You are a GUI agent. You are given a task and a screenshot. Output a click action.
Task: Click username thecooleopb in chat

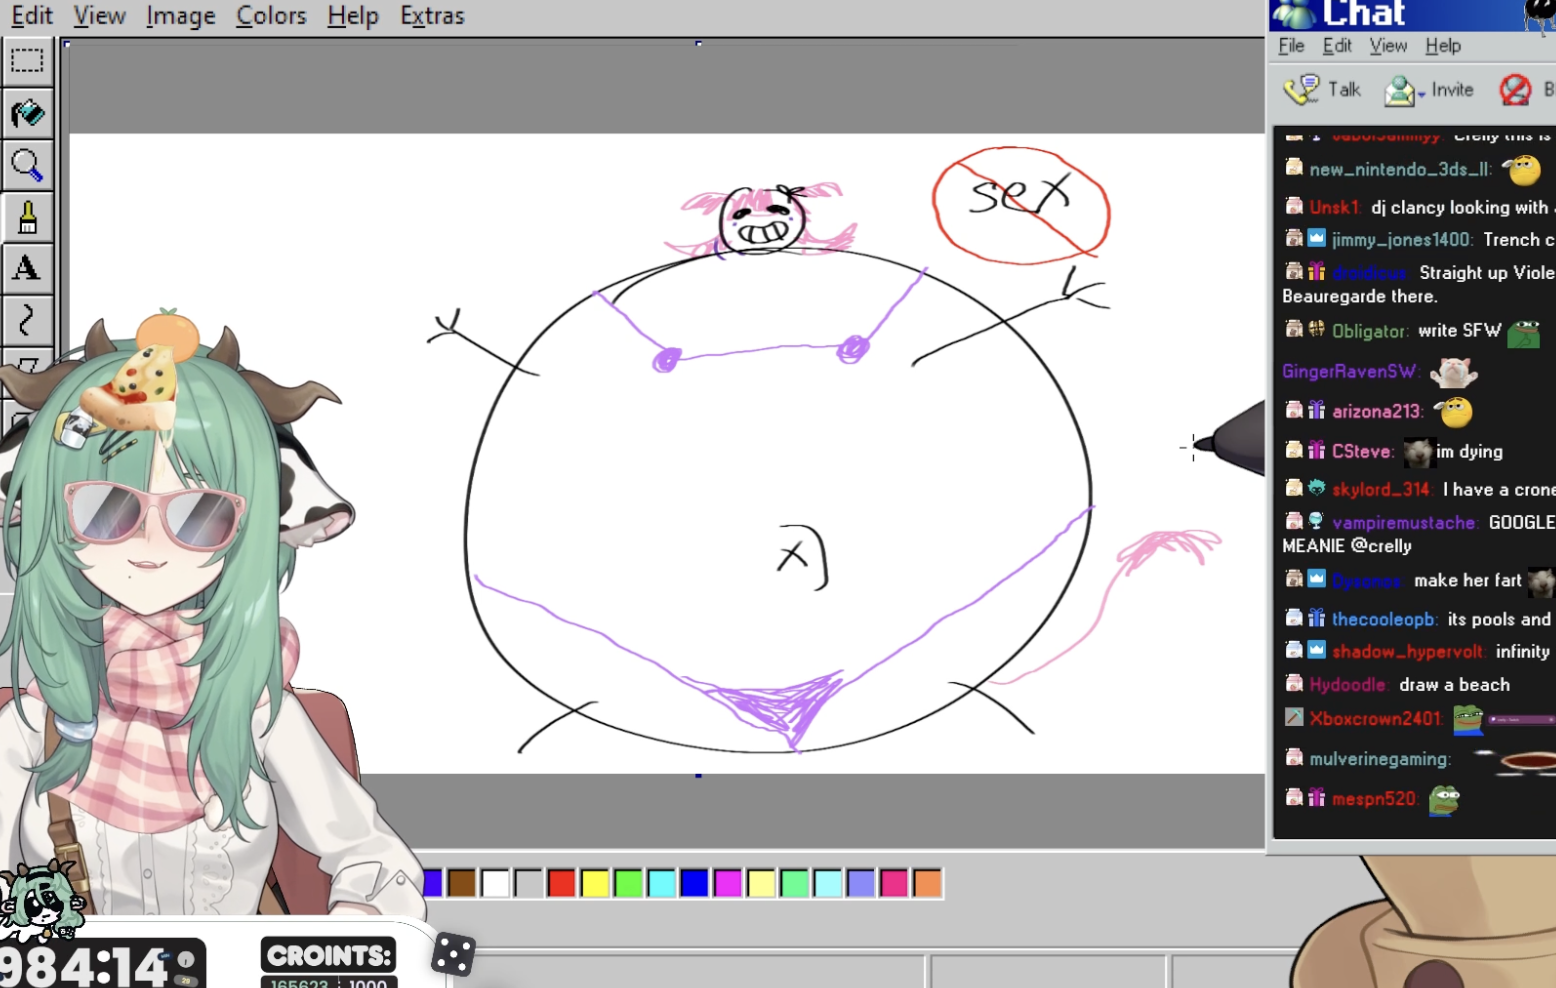pyautogui.click(x=1383, y=620)
